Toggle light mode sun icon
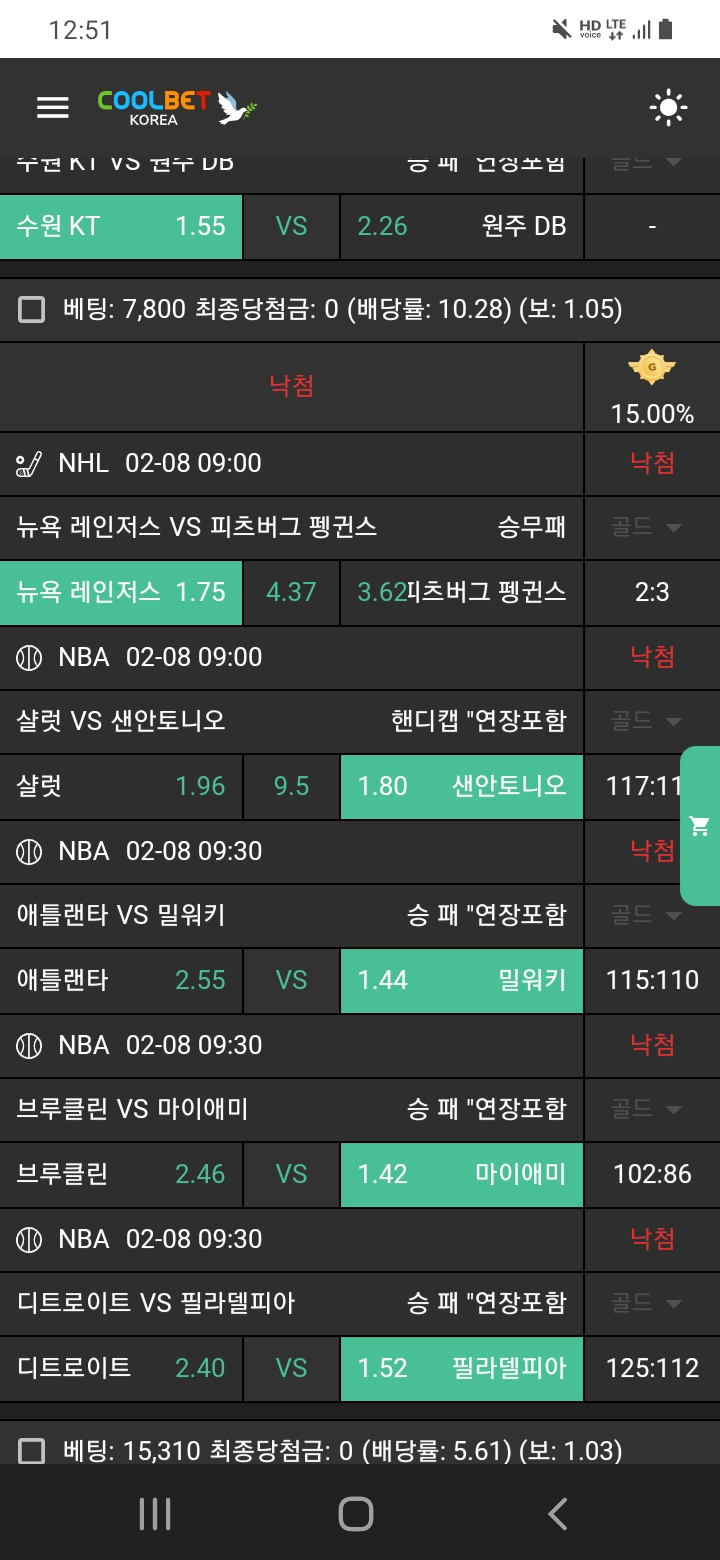 tap(668, 107)
